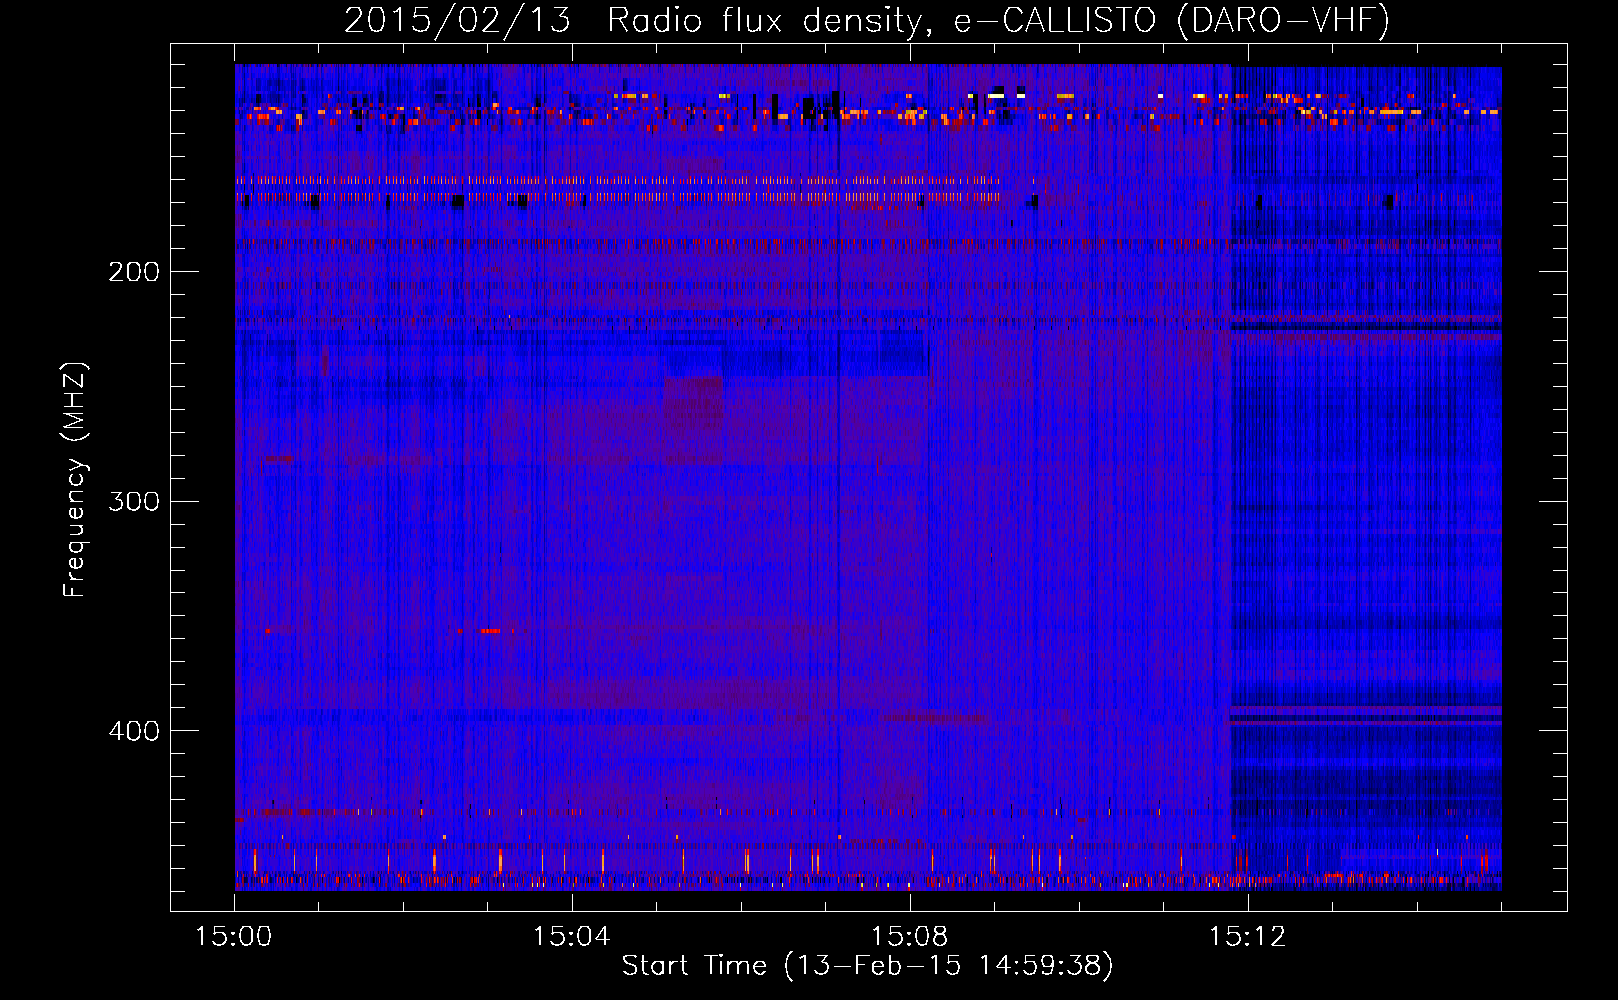The height and width of the screenshot is (1000, 1618).
Task: Click the 300 frequency tick label
Action: 134,501
